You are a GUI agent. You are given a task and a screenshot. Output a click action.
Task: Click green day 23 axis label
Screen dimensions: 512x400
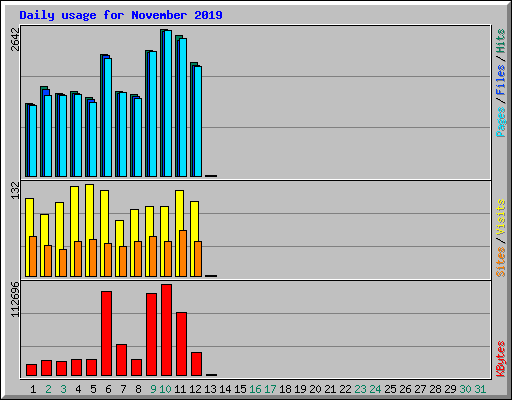click(360, 389)
